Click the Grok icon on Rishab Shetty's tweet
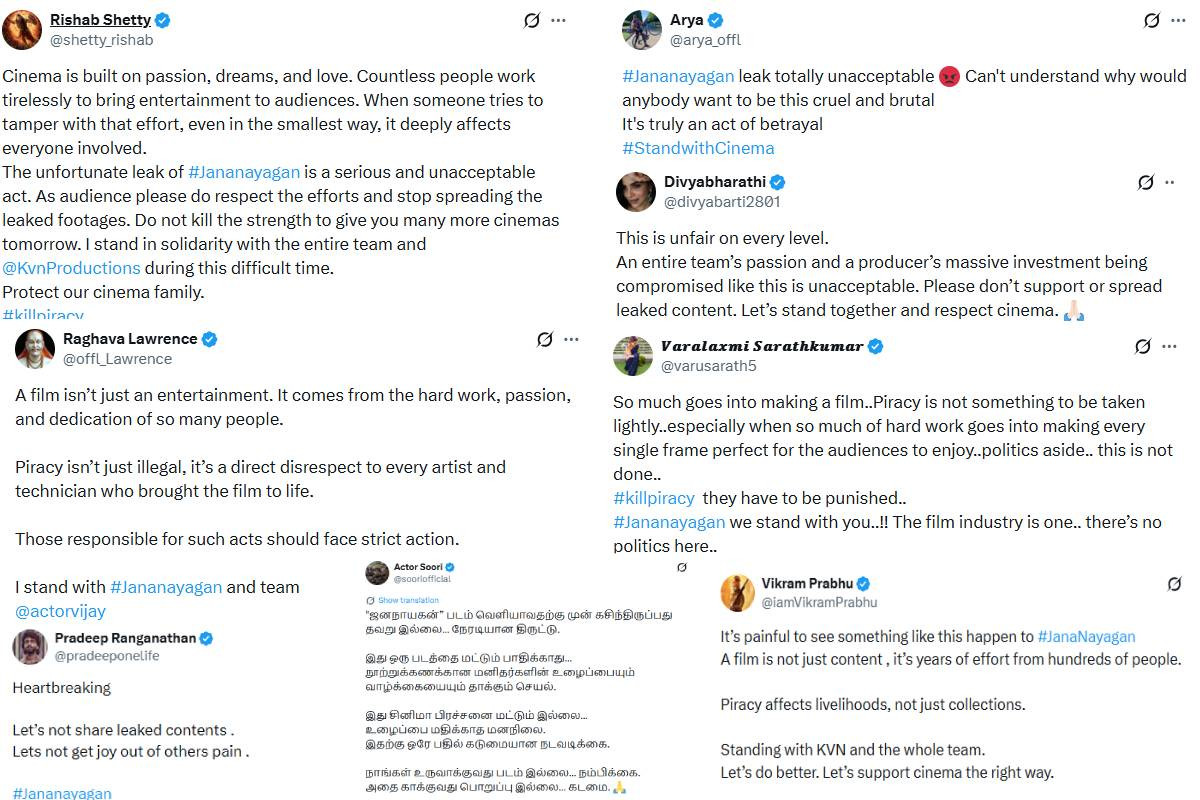Viewport: 1200px width, 800px height. point(534,20)
